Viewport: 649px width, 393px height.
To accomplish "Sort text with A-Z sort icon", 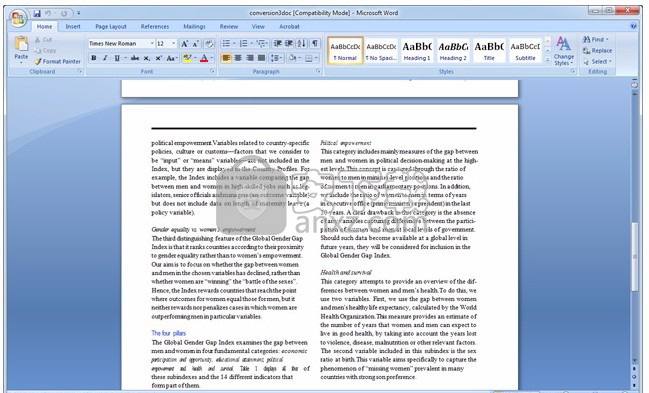I will click(x=302, y=43).
